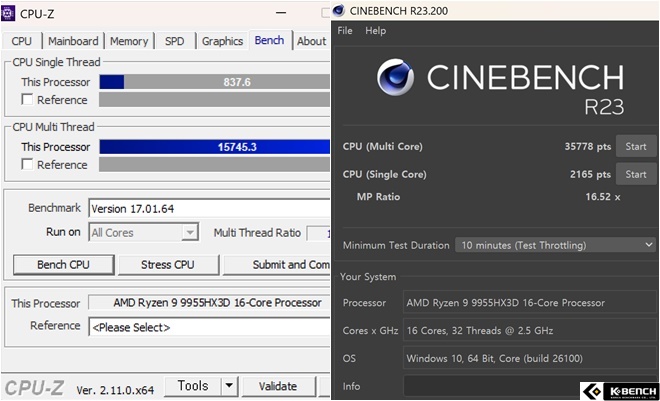
Task: Open the Help menu in Cinebench
Action: coord(375,31)
